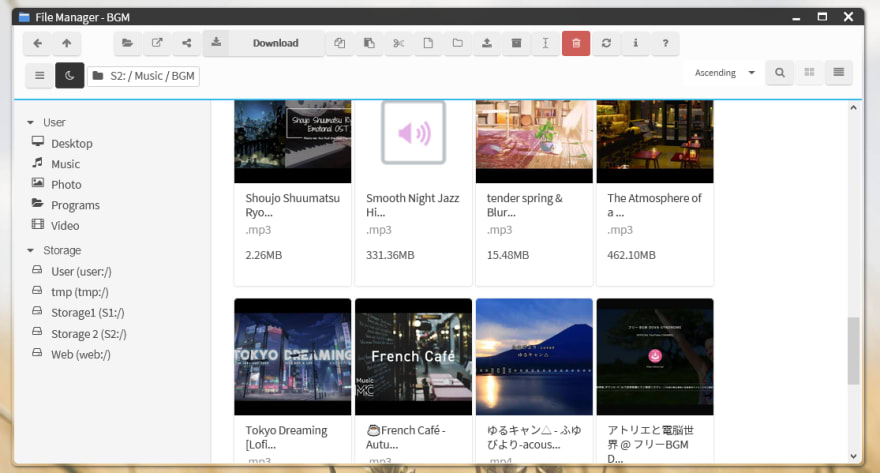Click file name Smooth Night Jazz Hi...
The image size is (880, 473).
pyautogui.click(x=412, y=205)
